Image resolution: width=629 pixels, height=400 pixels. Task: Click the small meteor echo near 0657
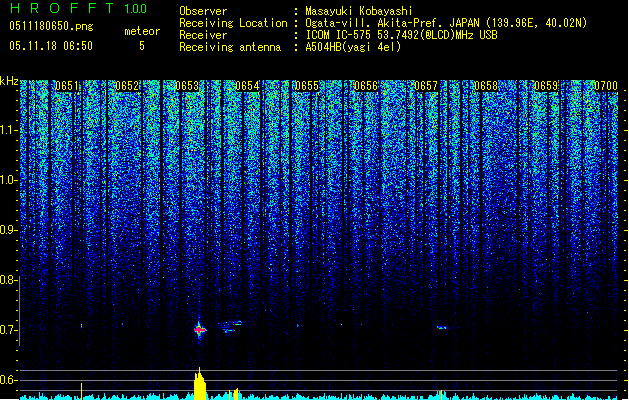(x=442, y=327)
